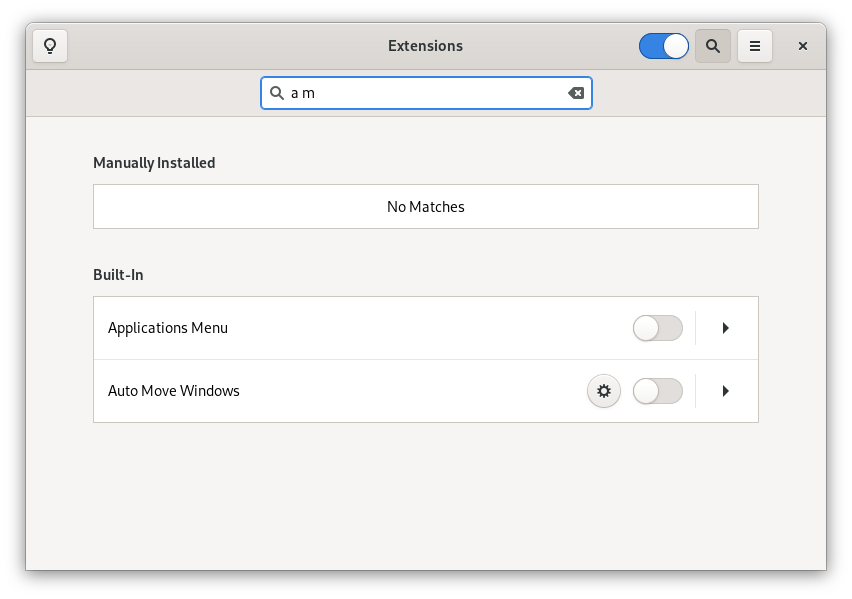Open Auto Move Windows settings gear
The width and height of the screenshot is (852, 599).
pos(604,391)
